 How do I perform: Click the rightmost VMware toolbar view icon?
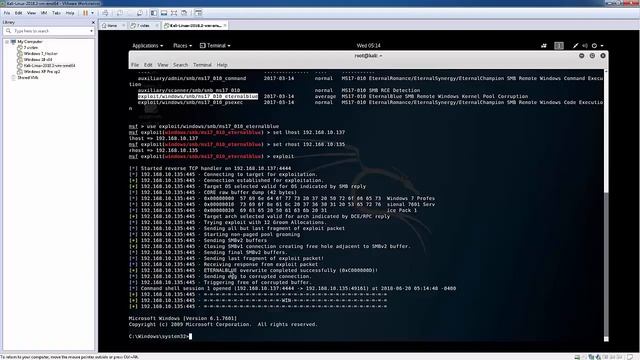198,13
